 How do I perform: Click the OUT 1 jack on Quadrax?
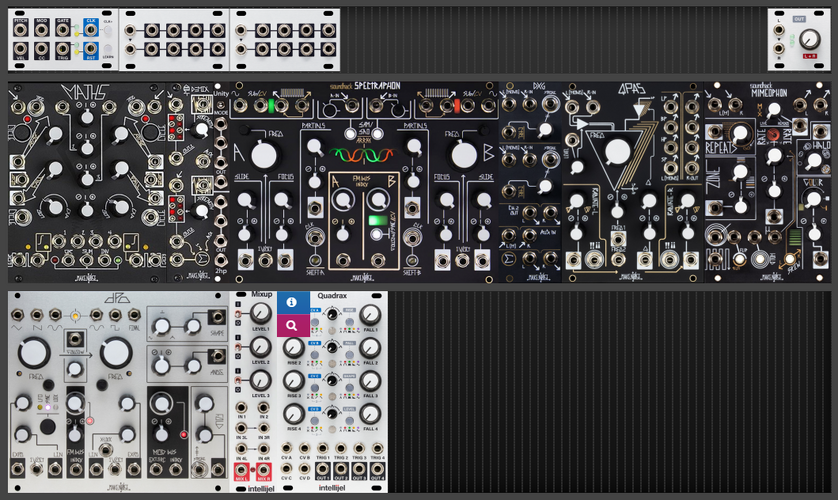(322, 470)
